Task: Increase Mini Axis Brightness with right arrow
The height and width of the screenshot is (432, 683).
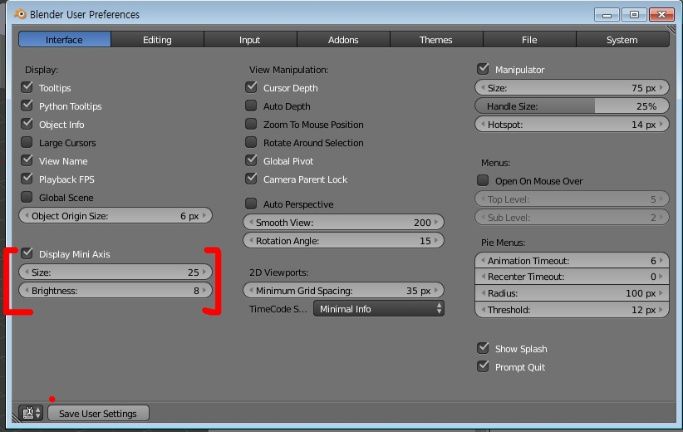Action: [205, 290]
